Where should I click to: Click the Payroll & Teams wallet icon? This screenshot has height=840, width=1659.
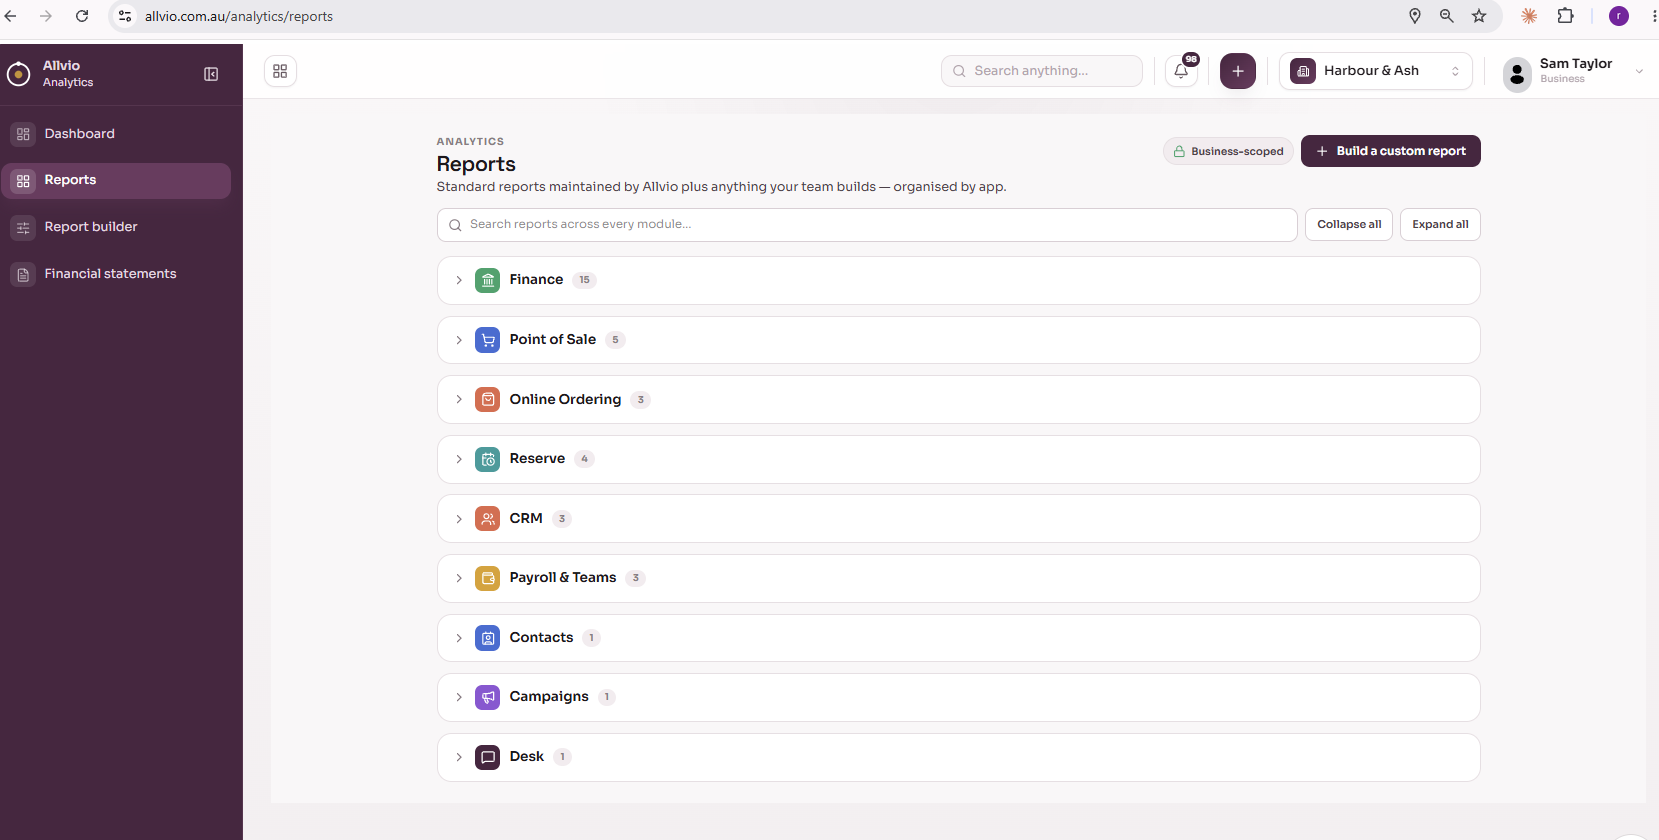pyautogui.click(x=488, y=578)
